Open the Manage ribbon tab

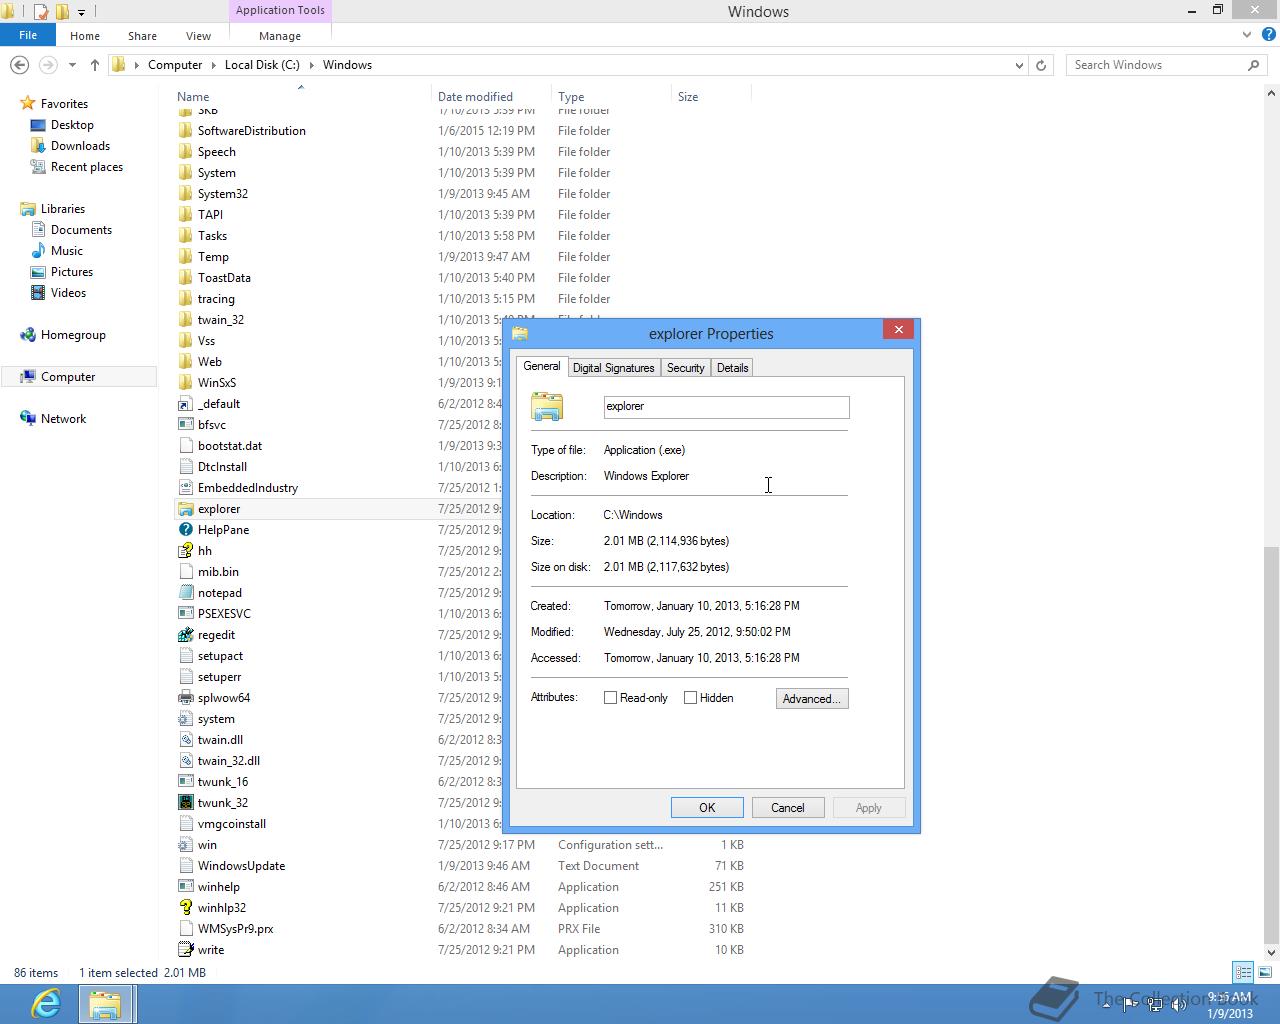(x=280, y=36)
